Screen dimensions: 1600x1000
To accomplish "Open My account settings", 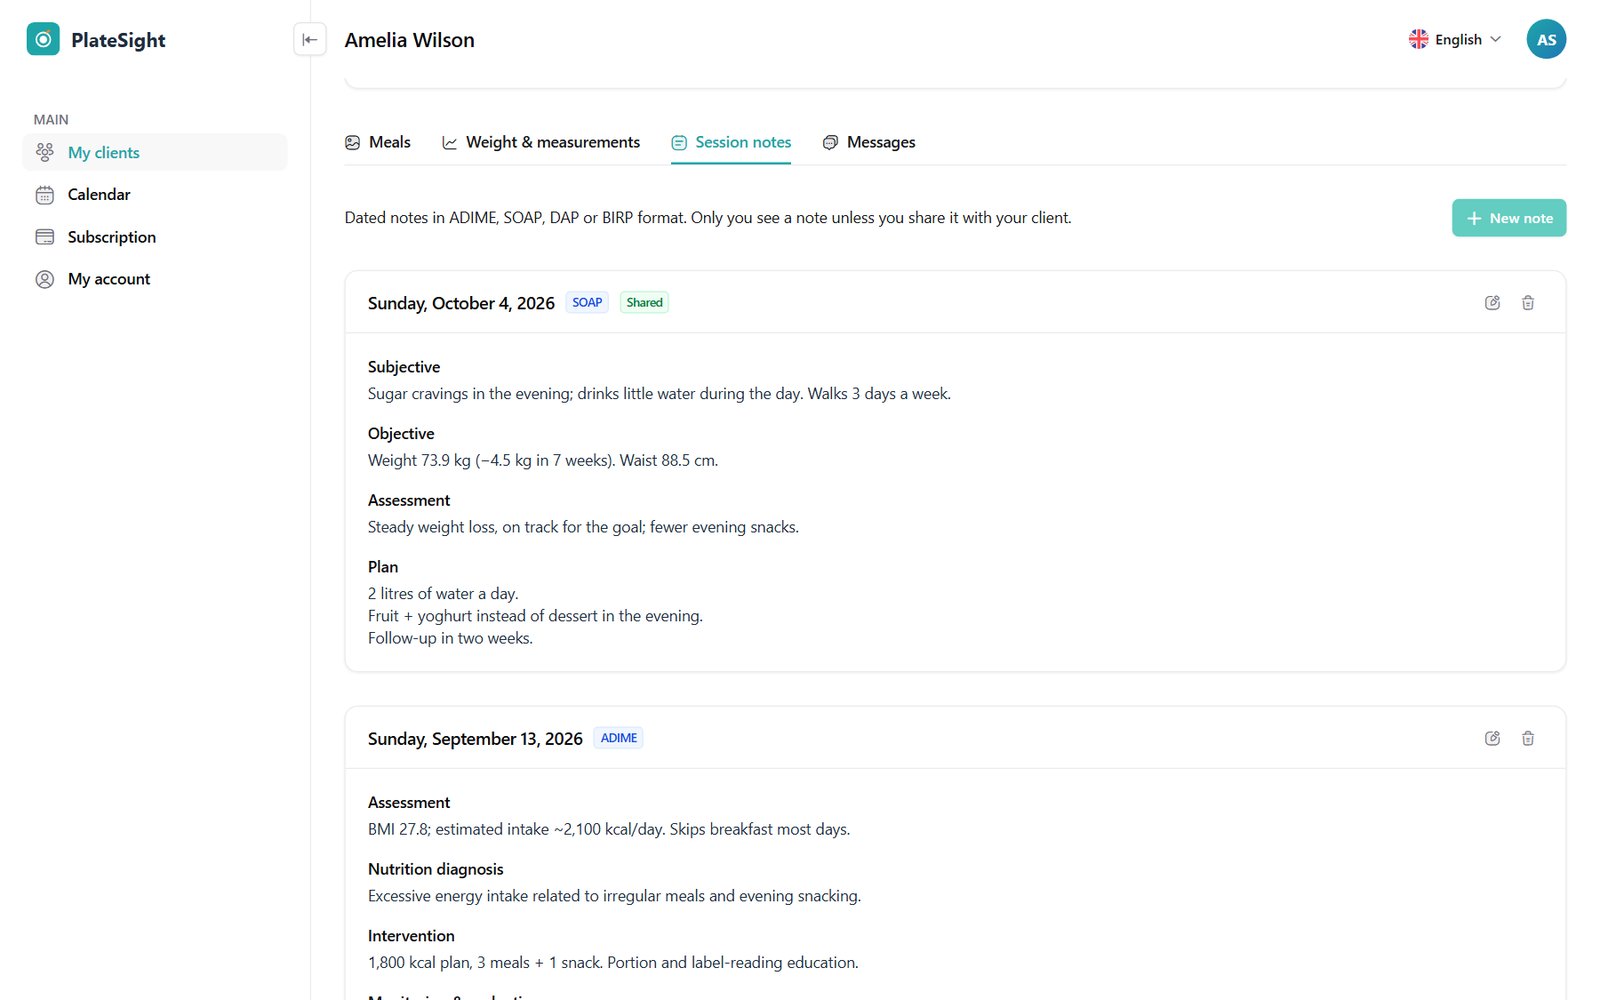I will pos(155,279).
